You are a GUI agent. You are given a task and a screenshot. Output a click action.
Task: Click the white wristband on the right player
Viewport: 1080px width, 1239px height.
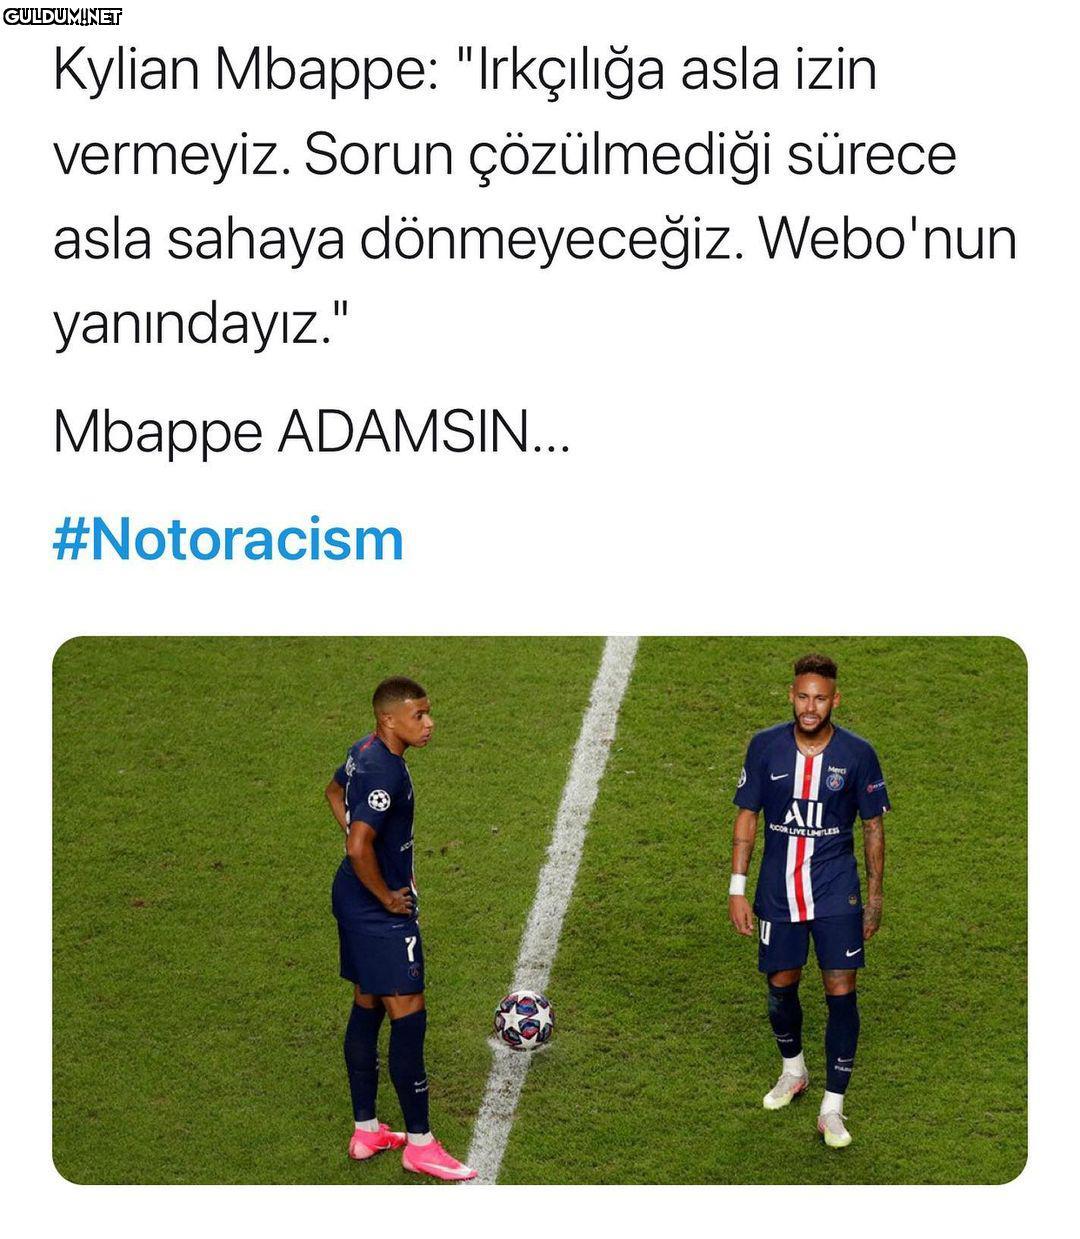coord(738,884)
